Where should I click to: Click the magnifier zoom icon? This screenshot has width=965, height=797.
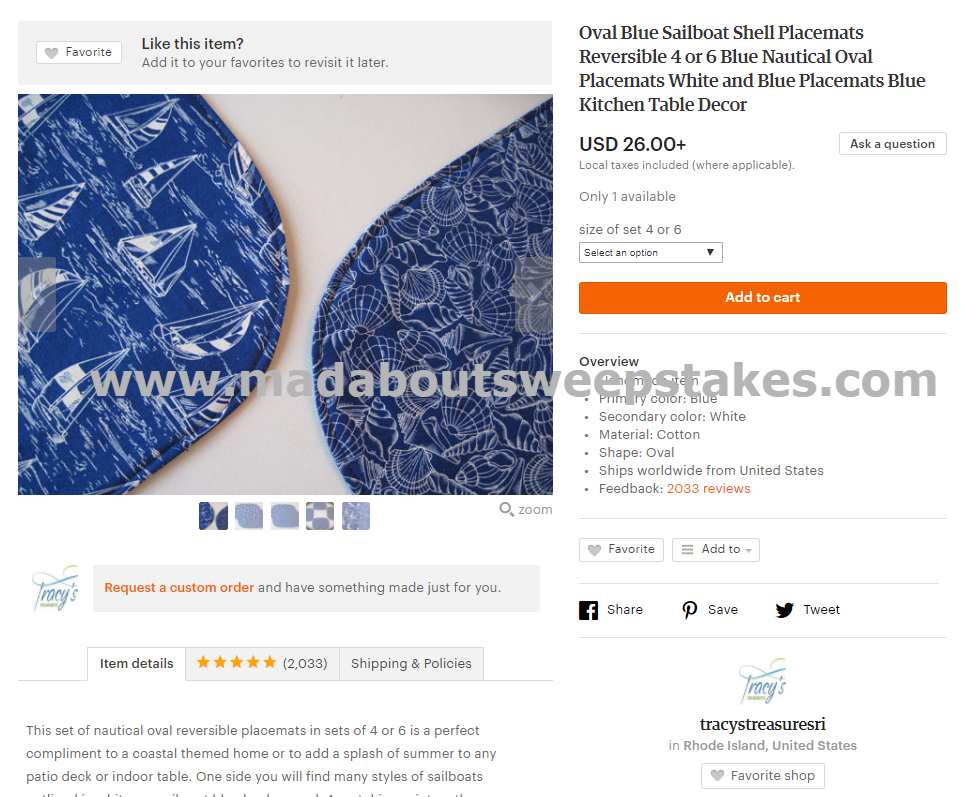pos(506,510)
